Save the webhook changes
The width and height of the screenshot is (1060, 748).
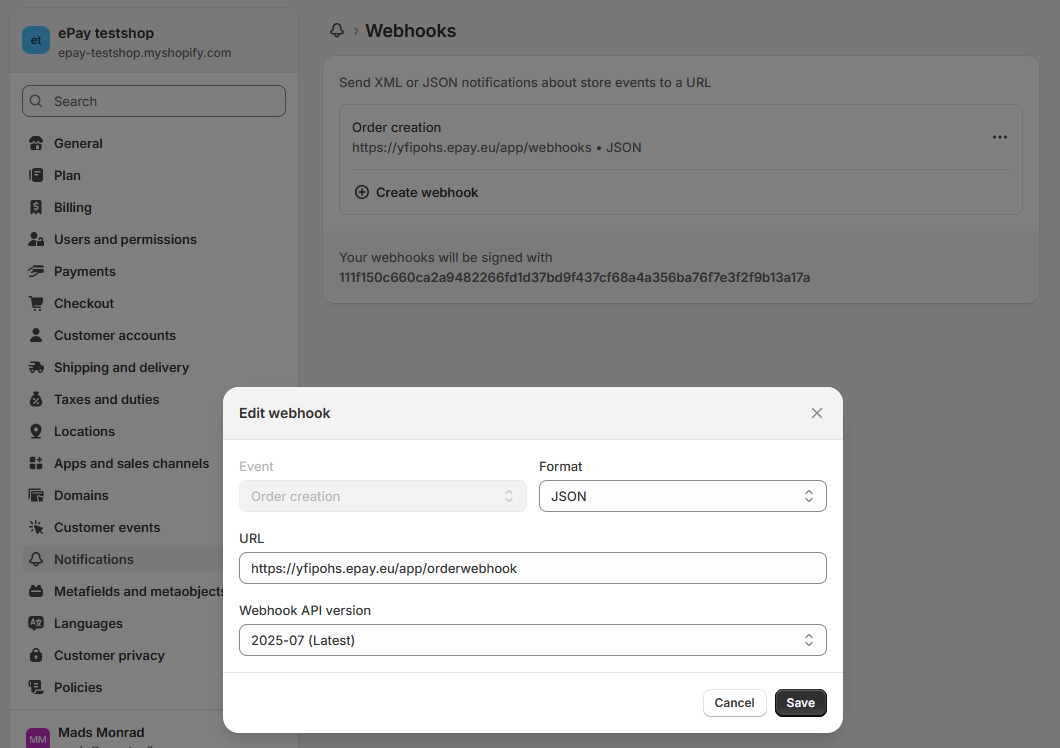800,703
